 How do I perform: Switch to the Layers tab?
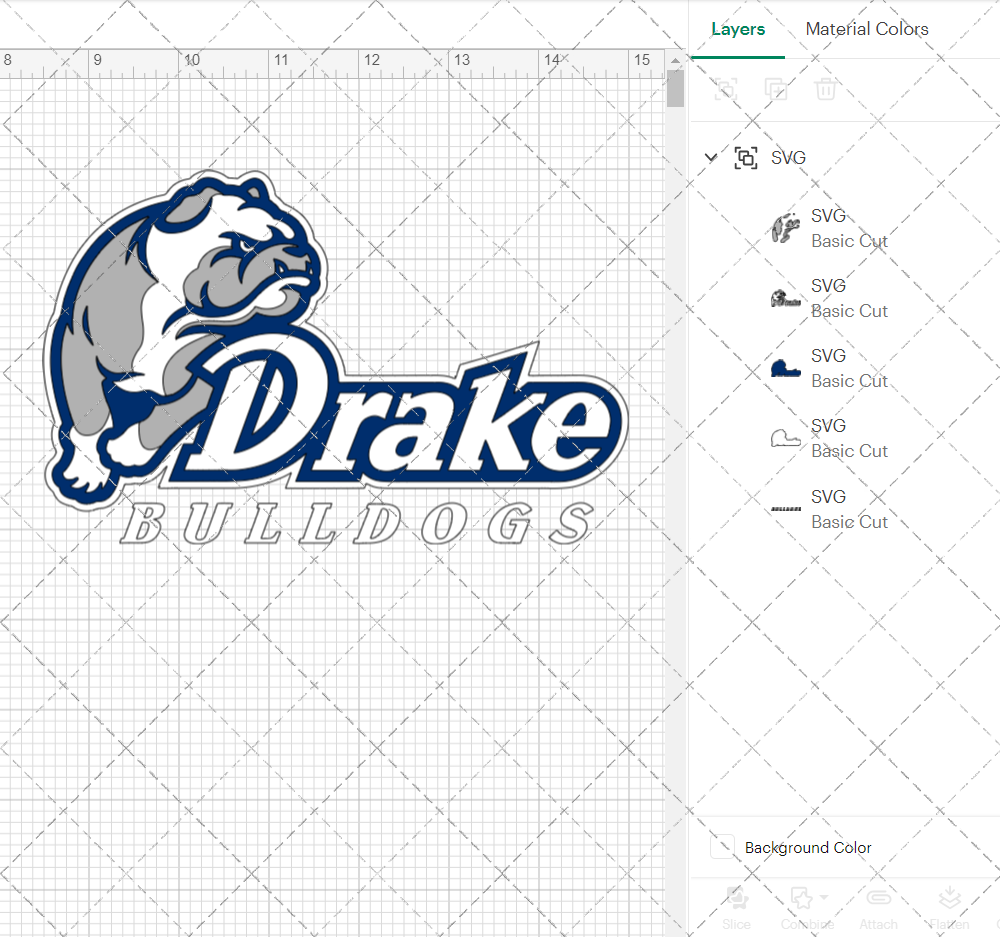(738, 29)
